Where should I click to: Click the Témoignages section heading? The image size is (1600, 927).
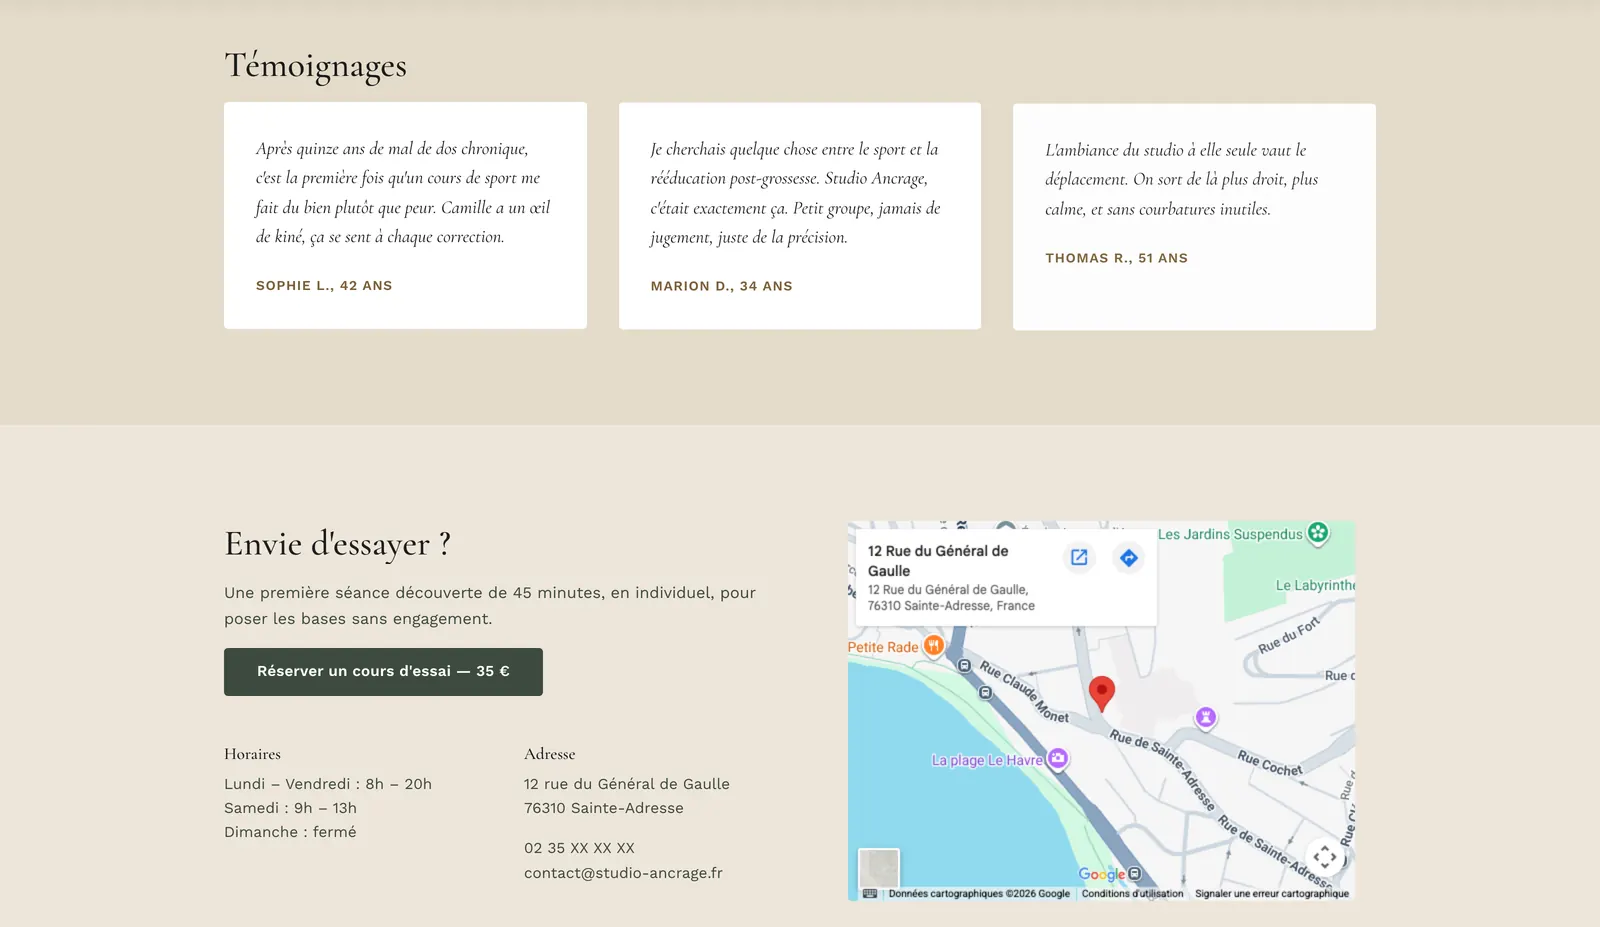(x=315, y=65)
